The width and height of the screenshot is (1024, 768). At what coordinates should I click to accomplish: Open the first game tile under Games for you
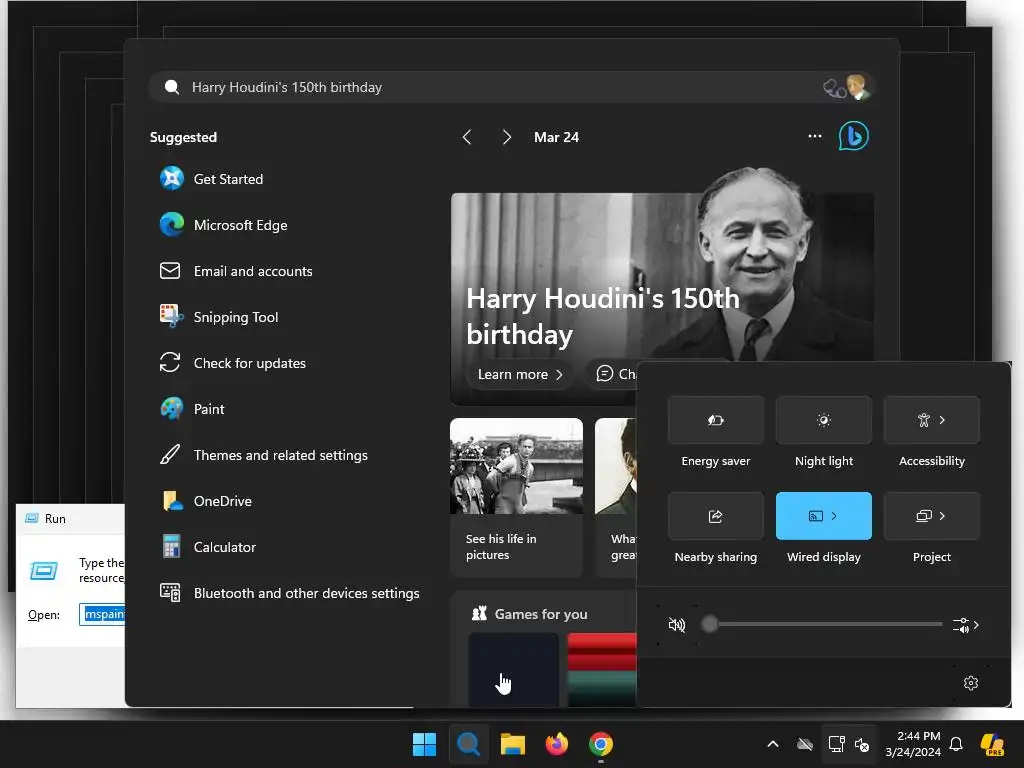click(513, 669)
